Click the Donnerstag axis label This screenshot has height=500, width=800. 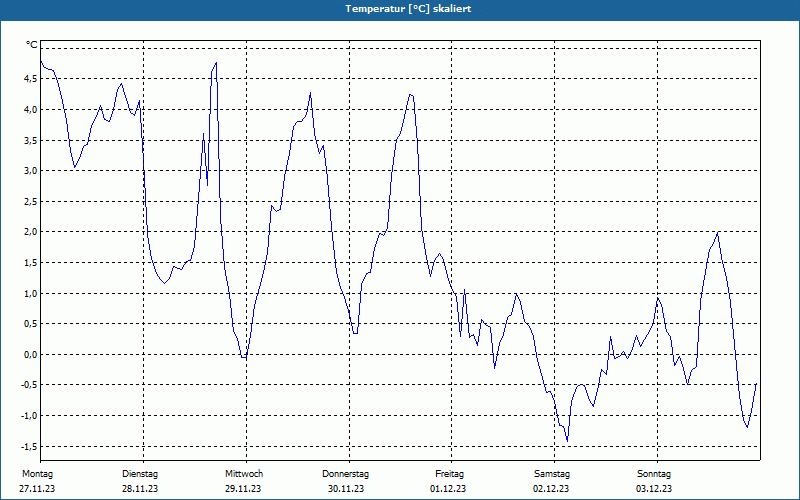tap(345, 474)
